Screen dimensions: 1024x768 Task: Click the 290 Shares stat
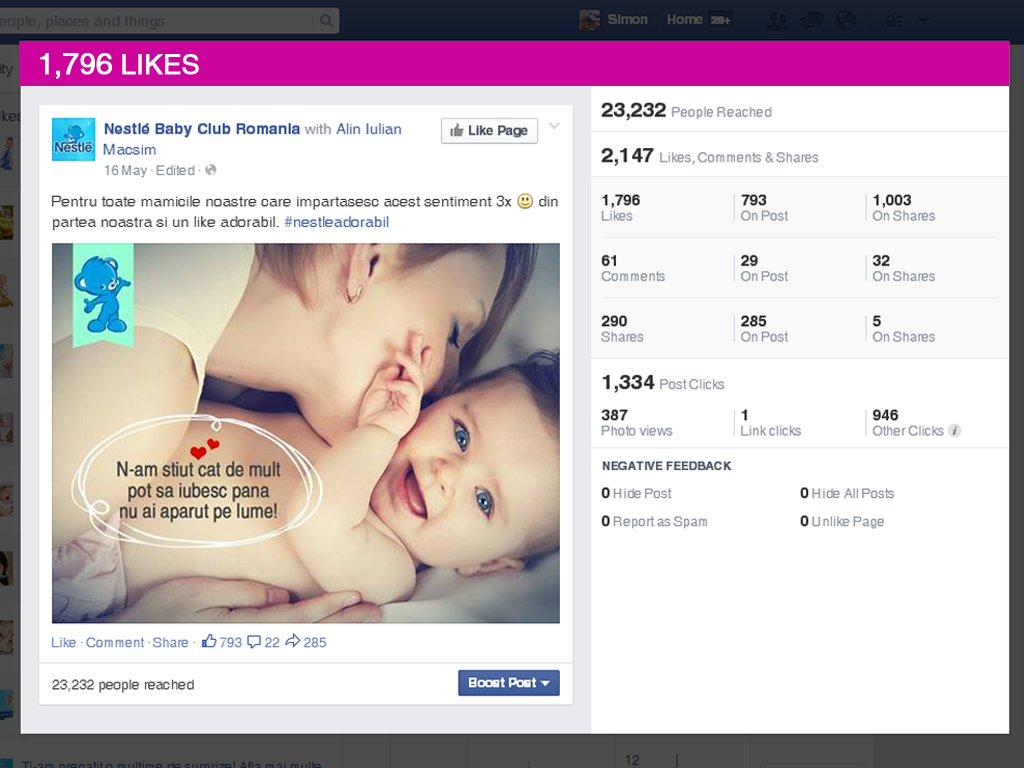point(622,328)
